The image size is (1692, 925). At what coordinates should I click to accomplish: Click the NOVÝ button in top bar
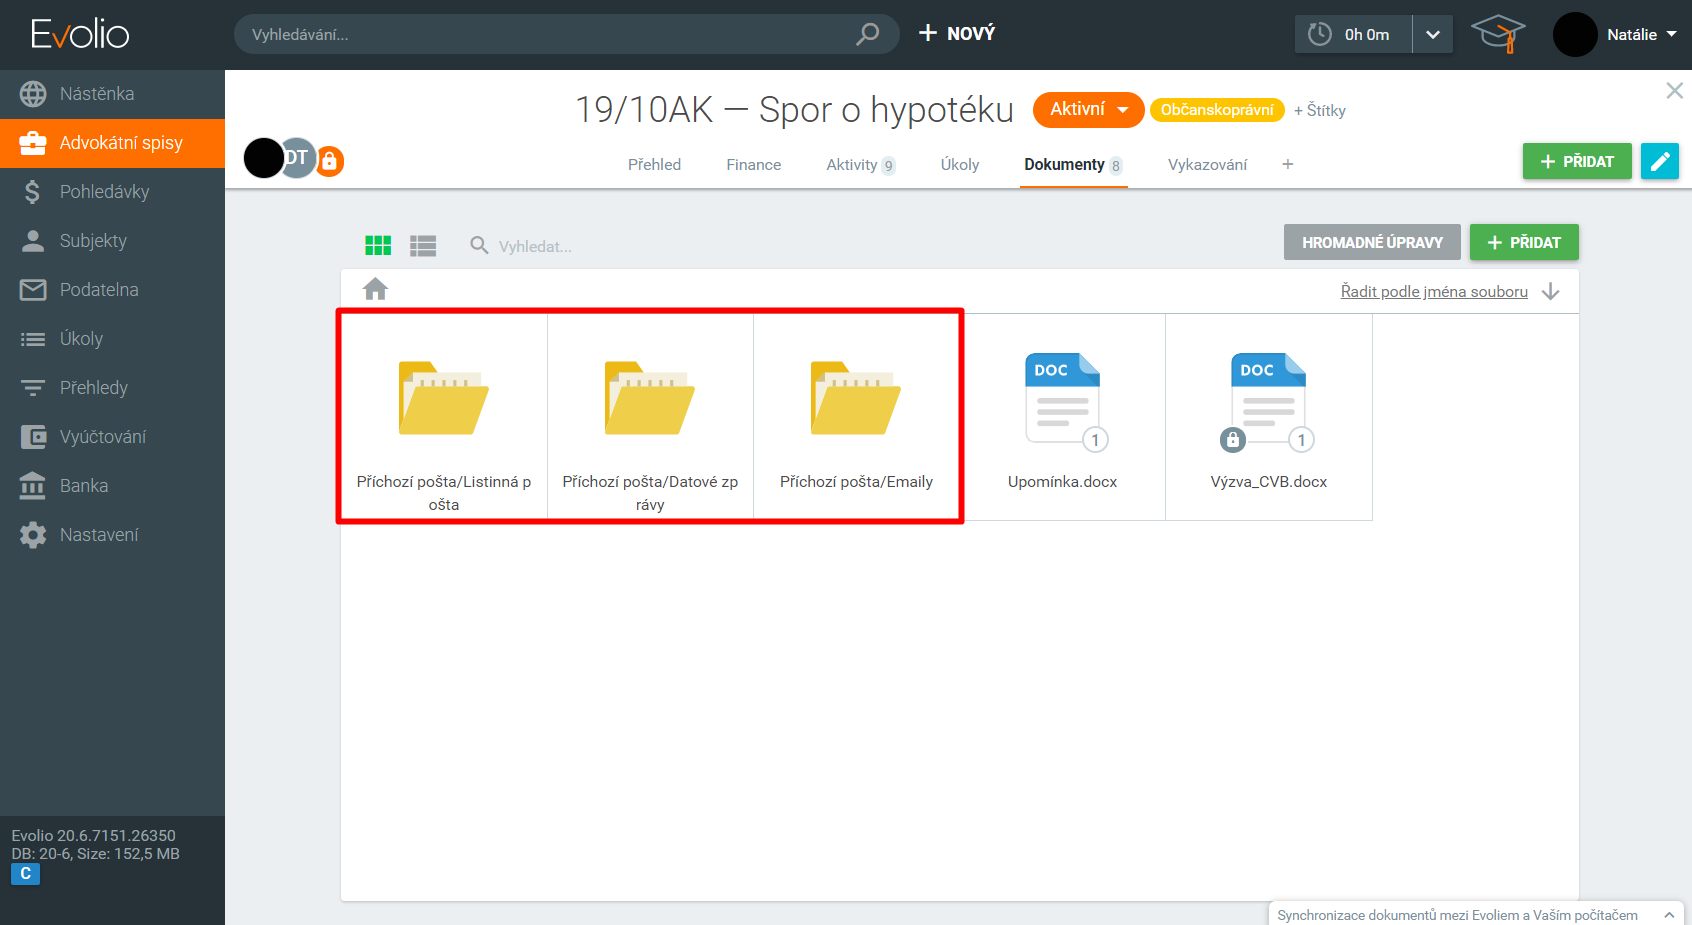pyautogui.click(x=957, y=34)
